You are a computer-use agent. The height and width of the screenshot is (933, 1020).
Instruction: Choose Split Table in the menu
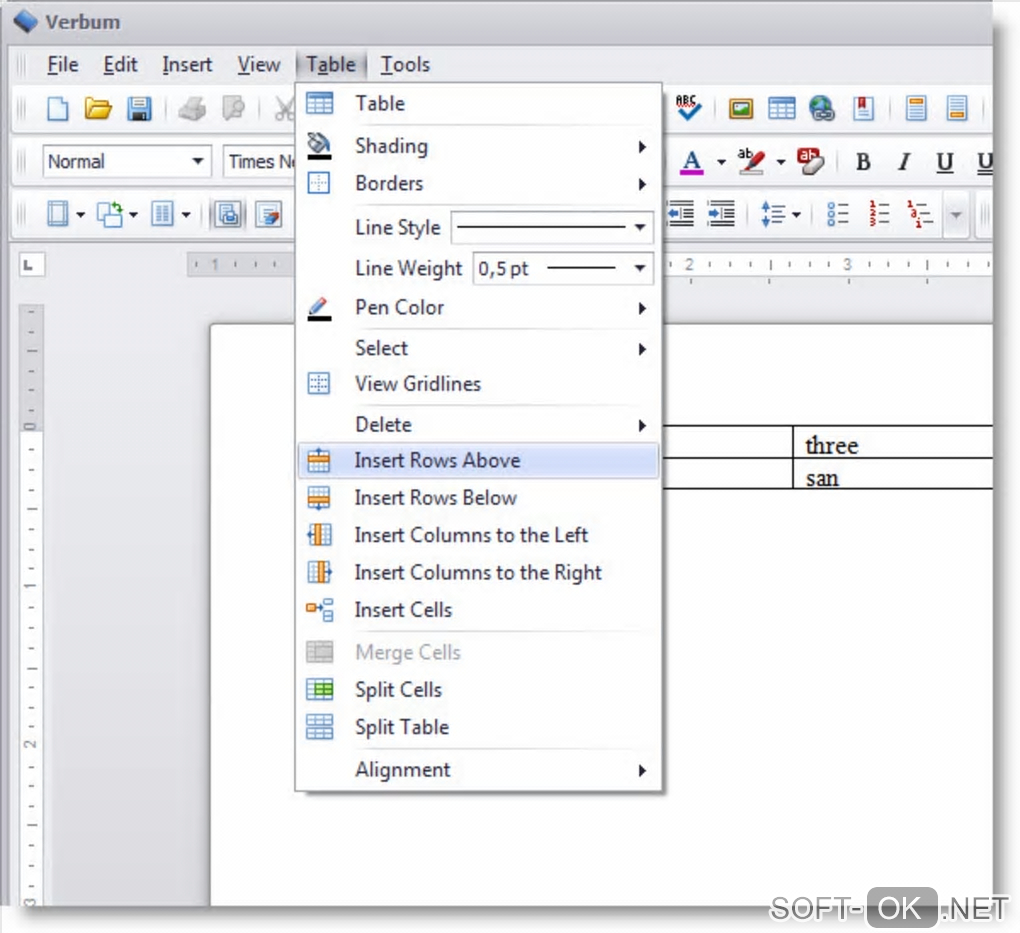point(478,727)
